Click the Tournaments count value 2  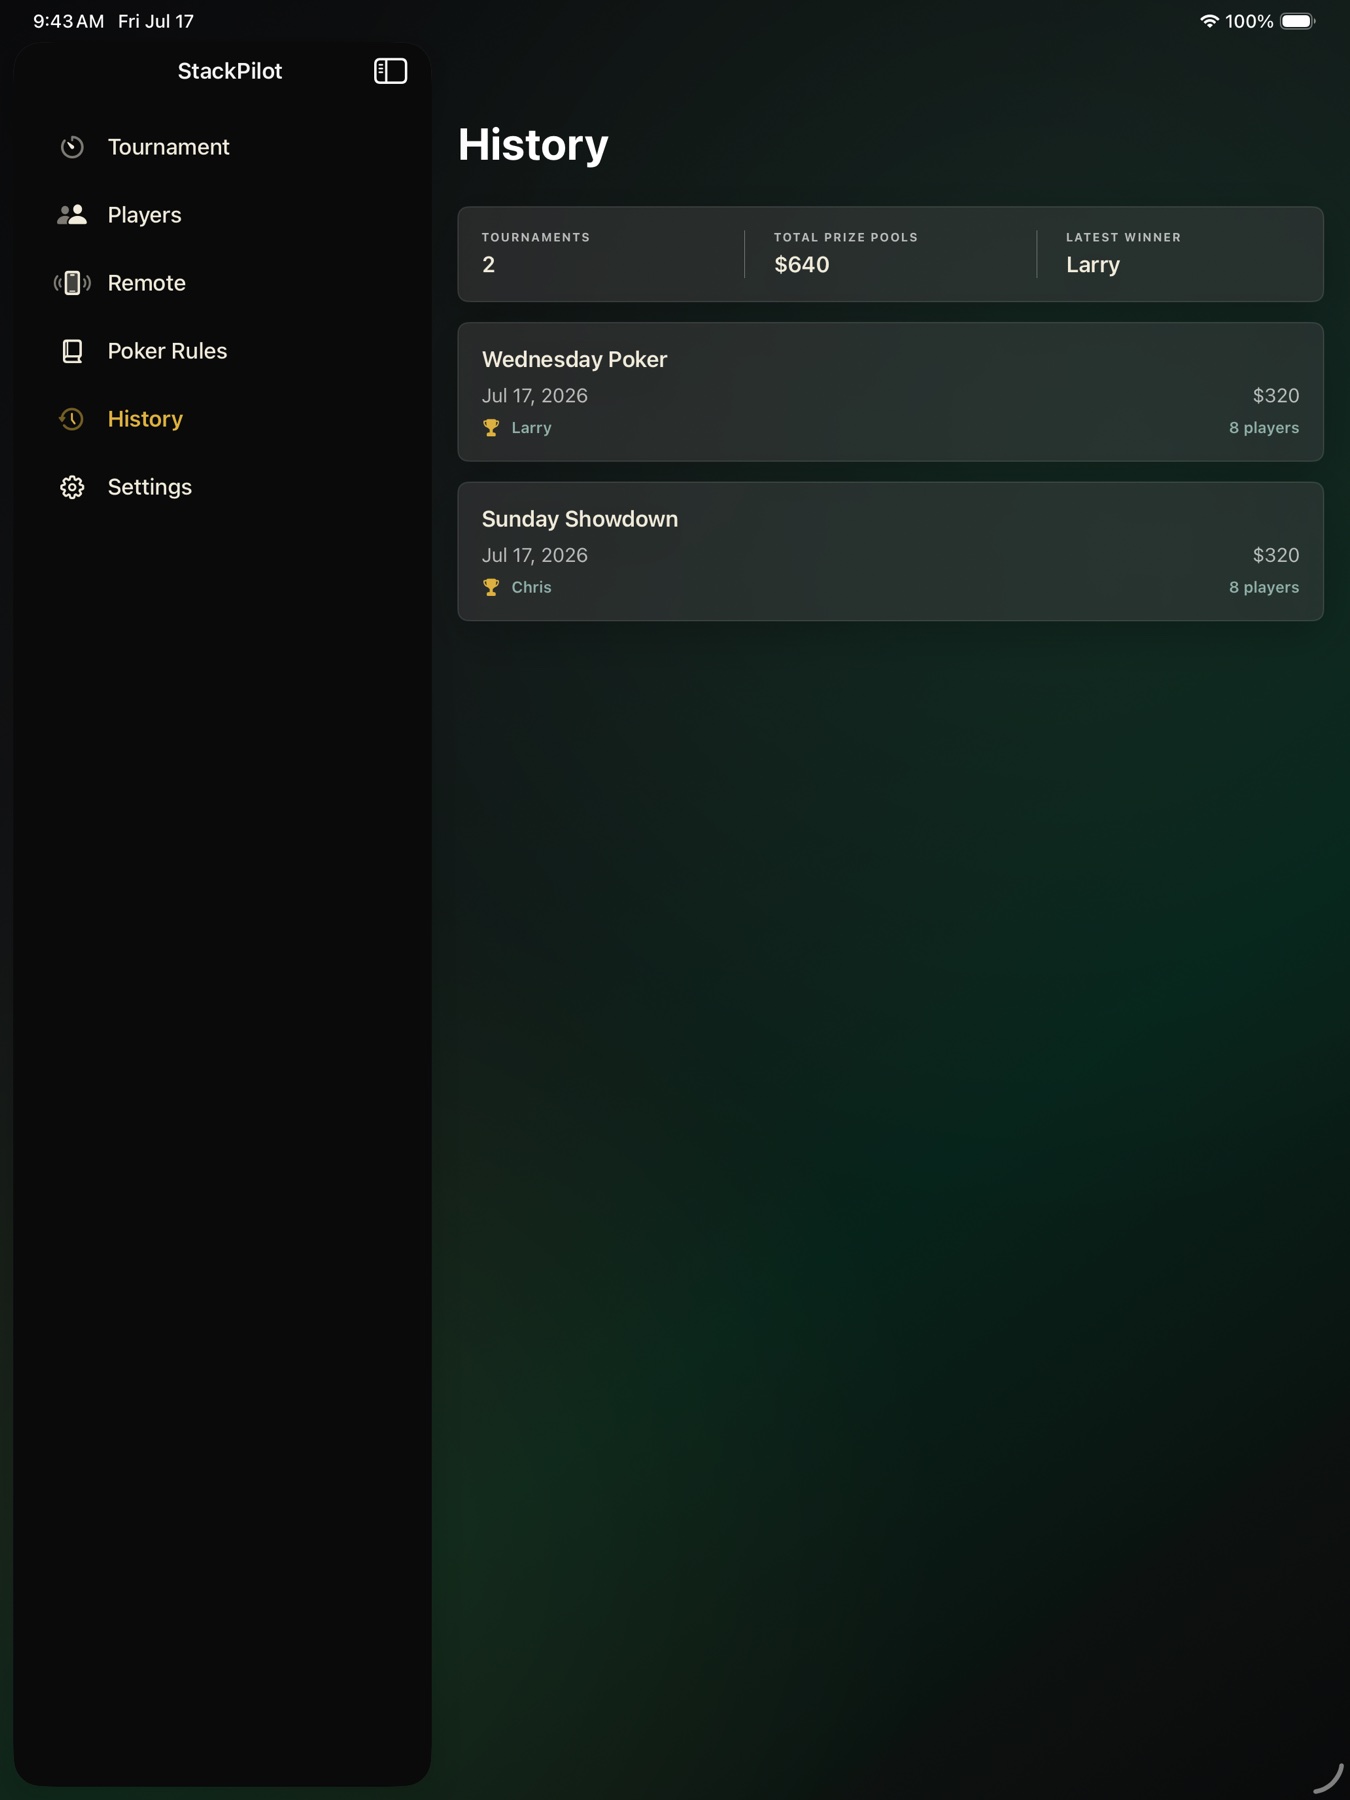[489, 265]
